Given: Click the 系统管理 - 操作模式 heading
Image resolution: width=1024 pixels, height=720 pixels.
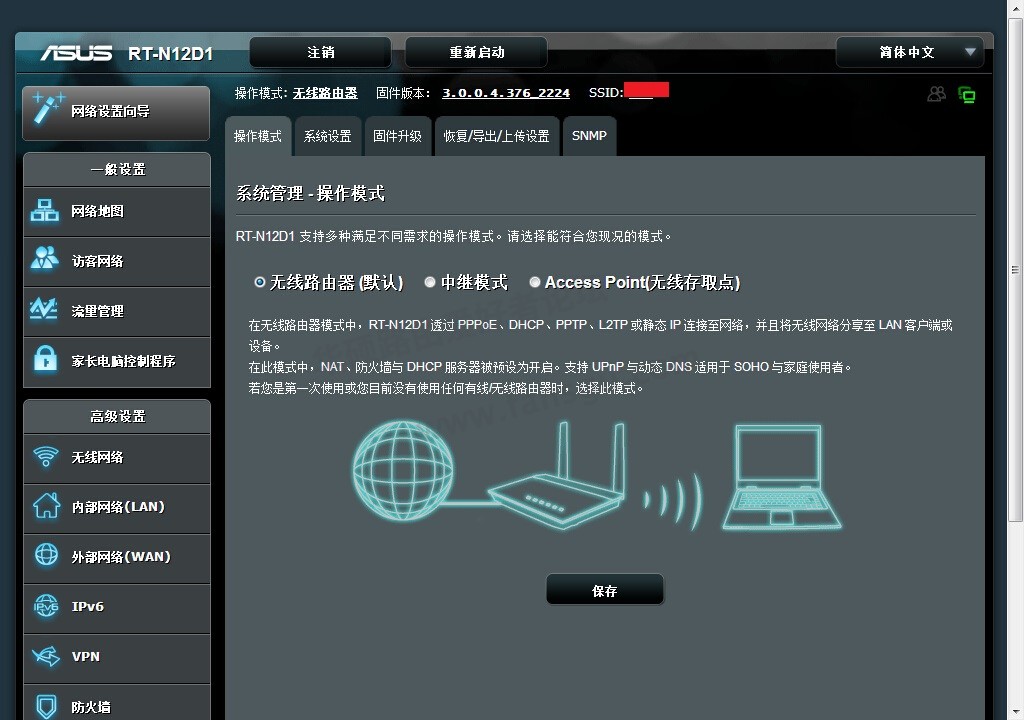Looking at the screenshot, I should pos(310,193).
